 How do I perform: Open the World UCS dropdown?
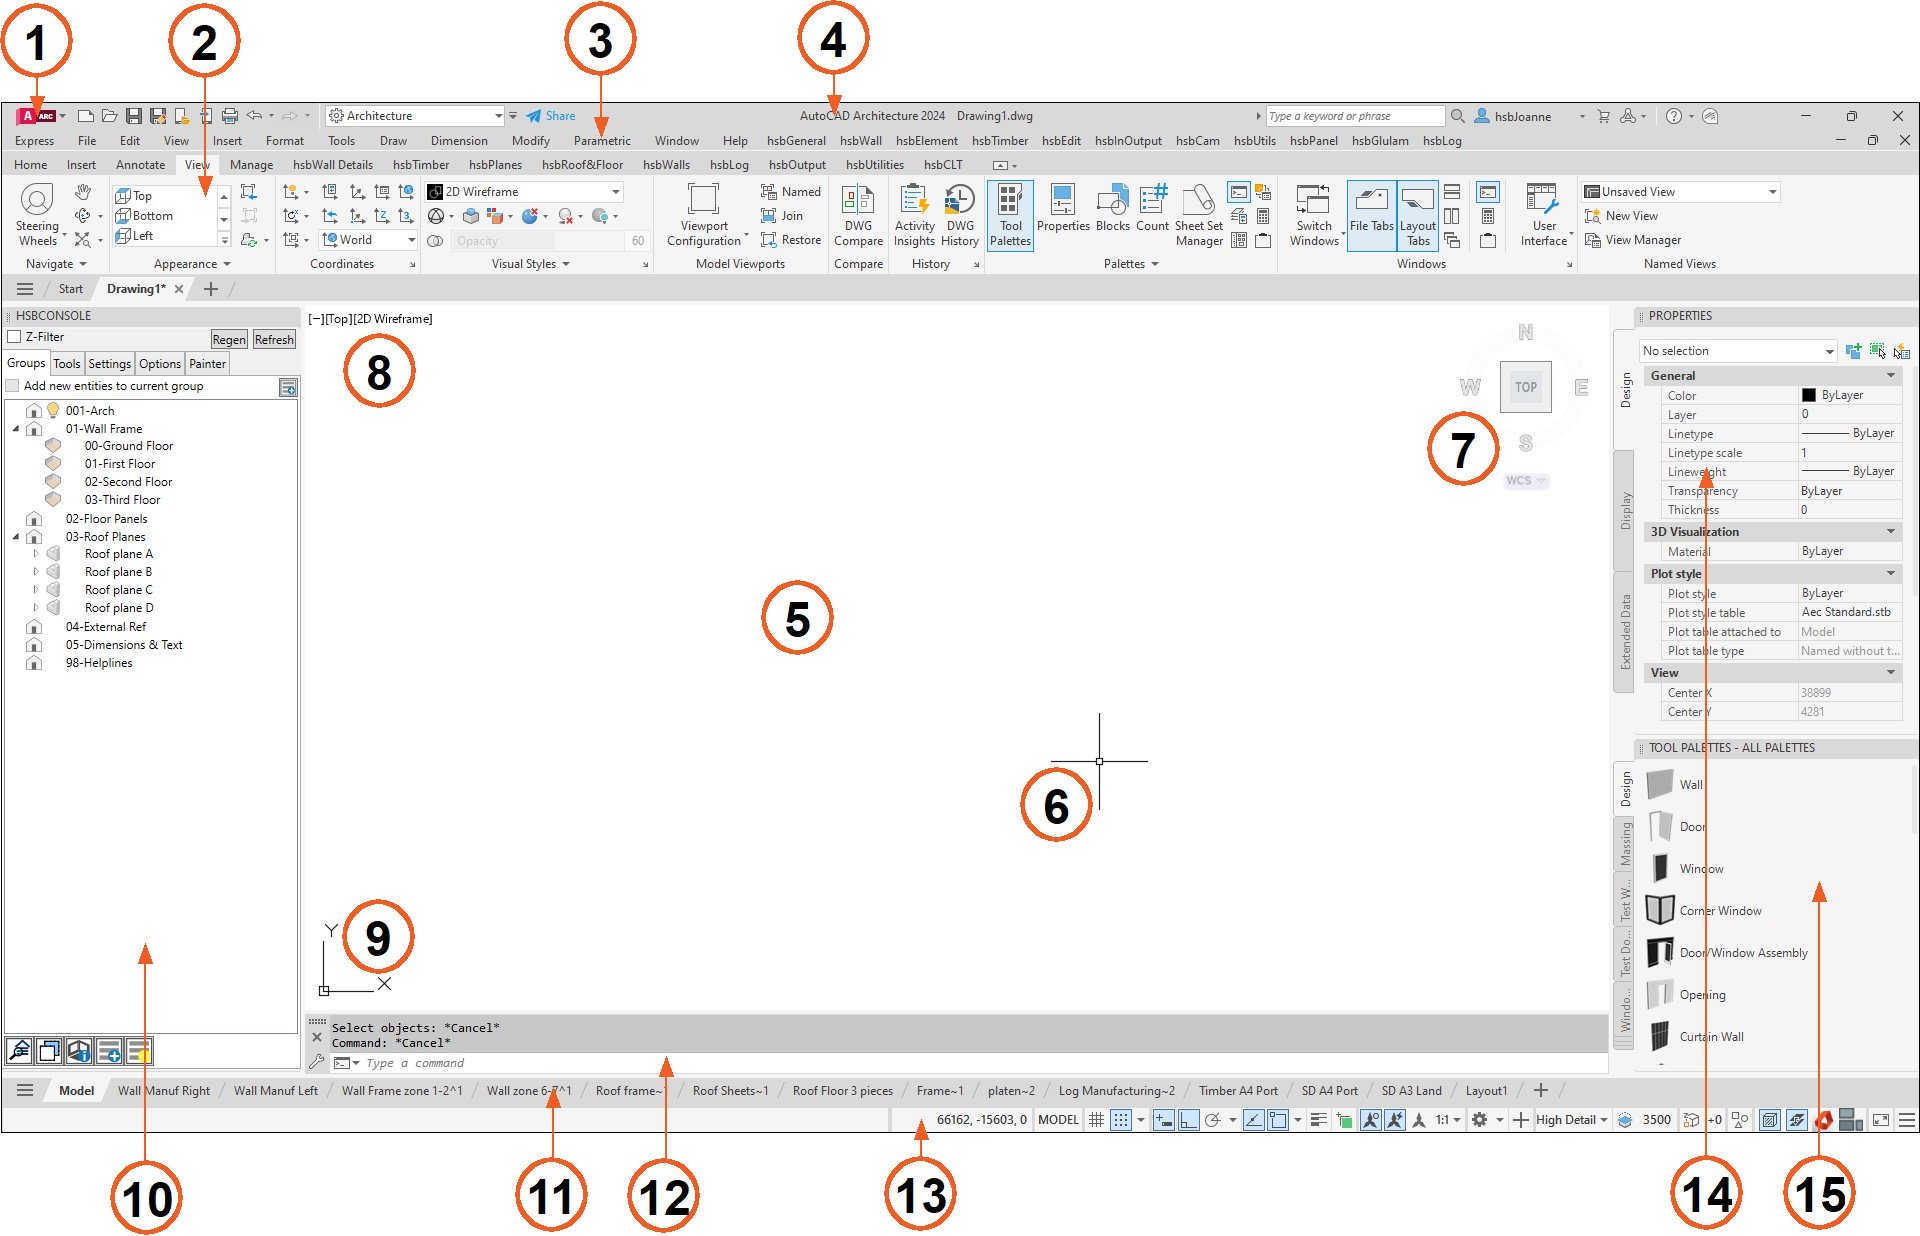point(368,240)
